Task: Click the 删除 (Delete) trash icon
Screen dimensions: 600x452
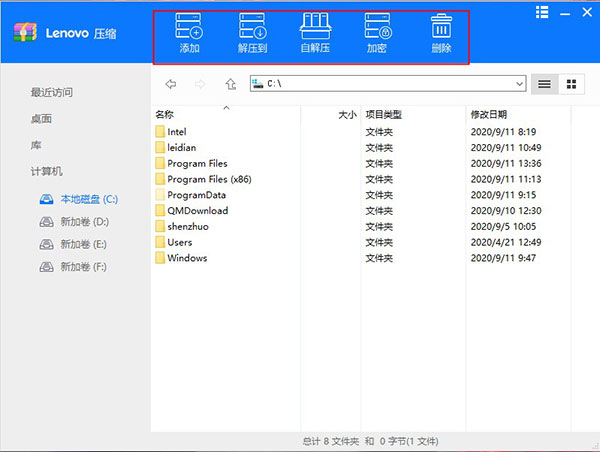Action: click(441, 33)
